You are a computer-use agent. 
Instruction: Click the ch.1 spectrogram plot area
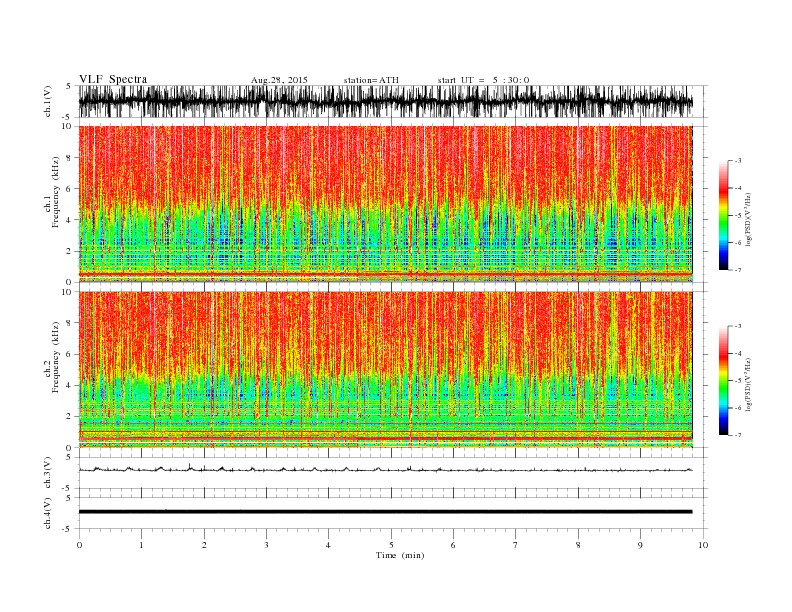(x=385, y=204)
